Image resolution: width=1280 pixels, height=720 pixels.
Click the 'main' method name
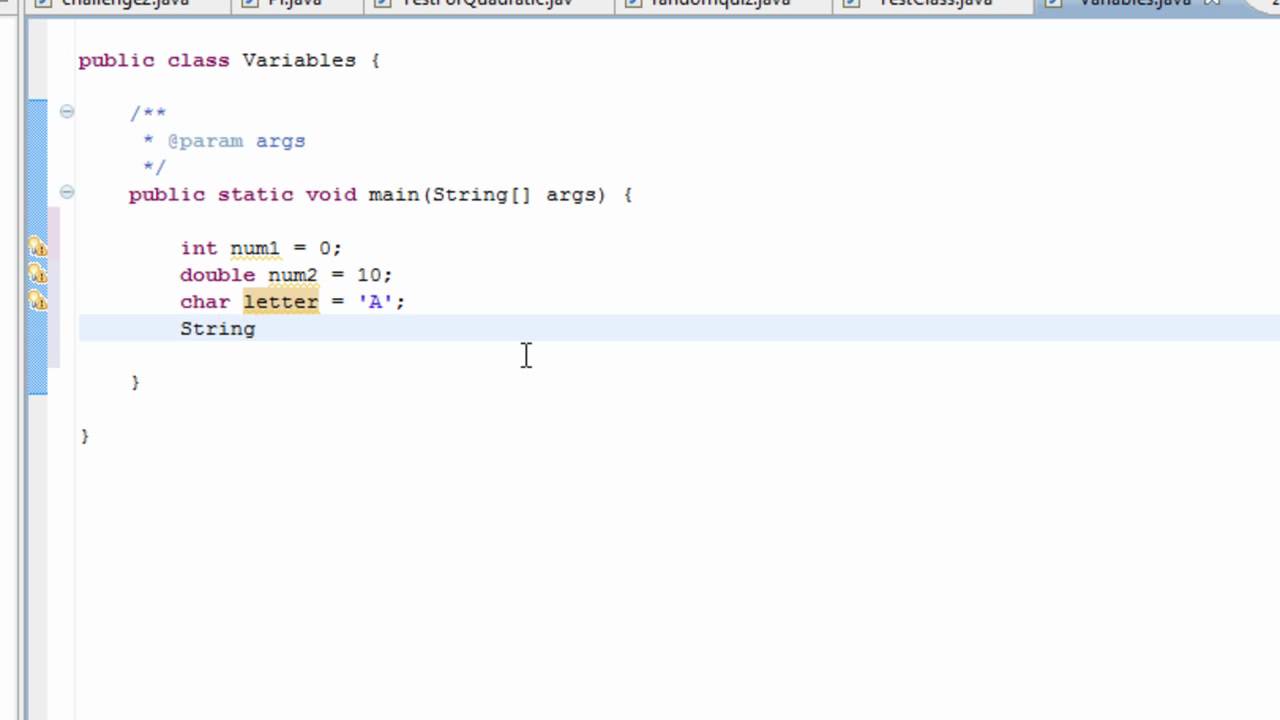tap(394, 194)
